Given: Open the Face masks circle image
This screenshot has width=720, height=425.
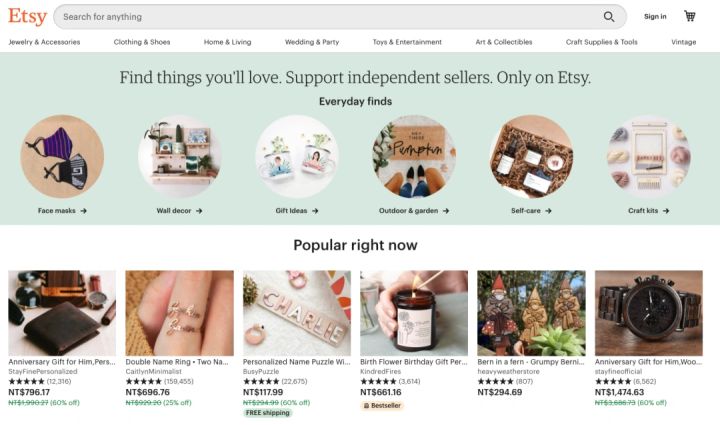Looking at the screenshot, I should tap(62, 157).
